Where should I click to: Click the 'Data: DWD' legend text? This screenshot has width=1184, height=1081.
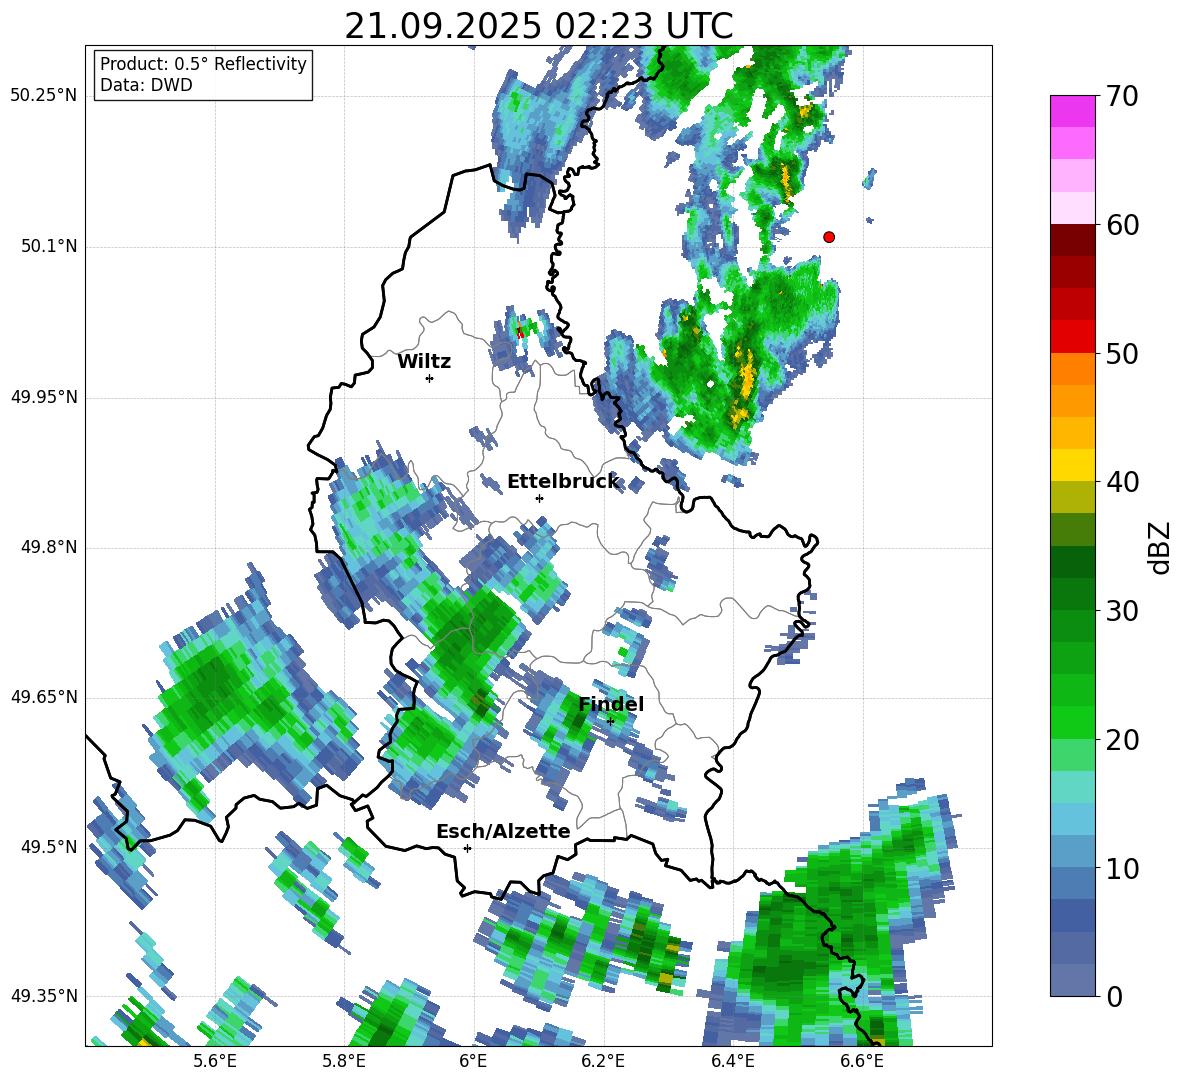point(146,85)
